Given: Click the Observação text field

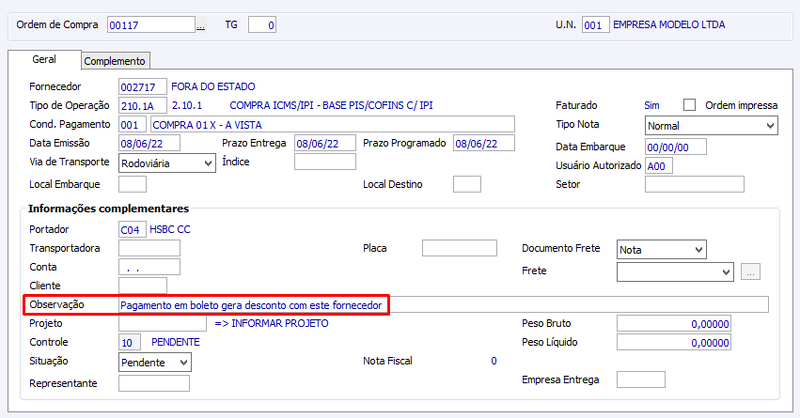Looking at the screenshot, I should click(443, 305).
